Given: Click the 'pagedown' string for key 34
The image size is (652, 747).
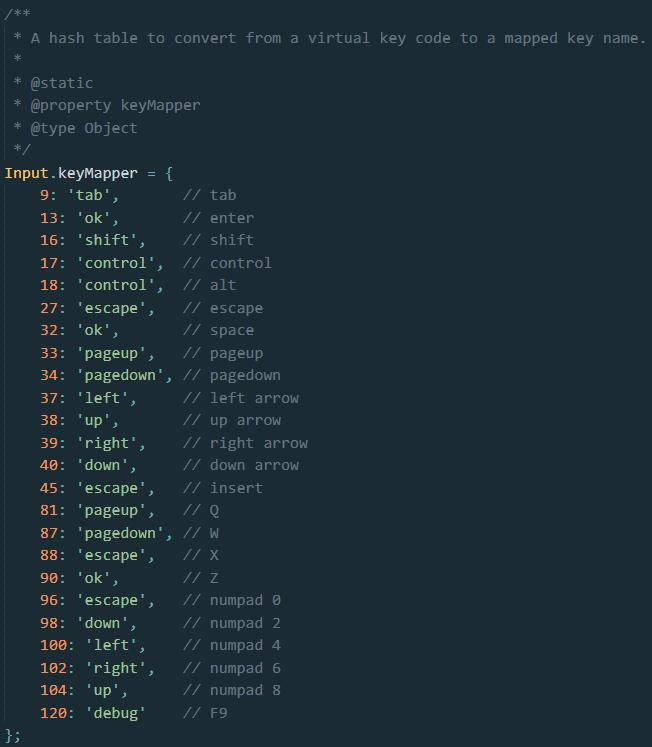Looking at the screenshot, I should click(x=120, y=375).
